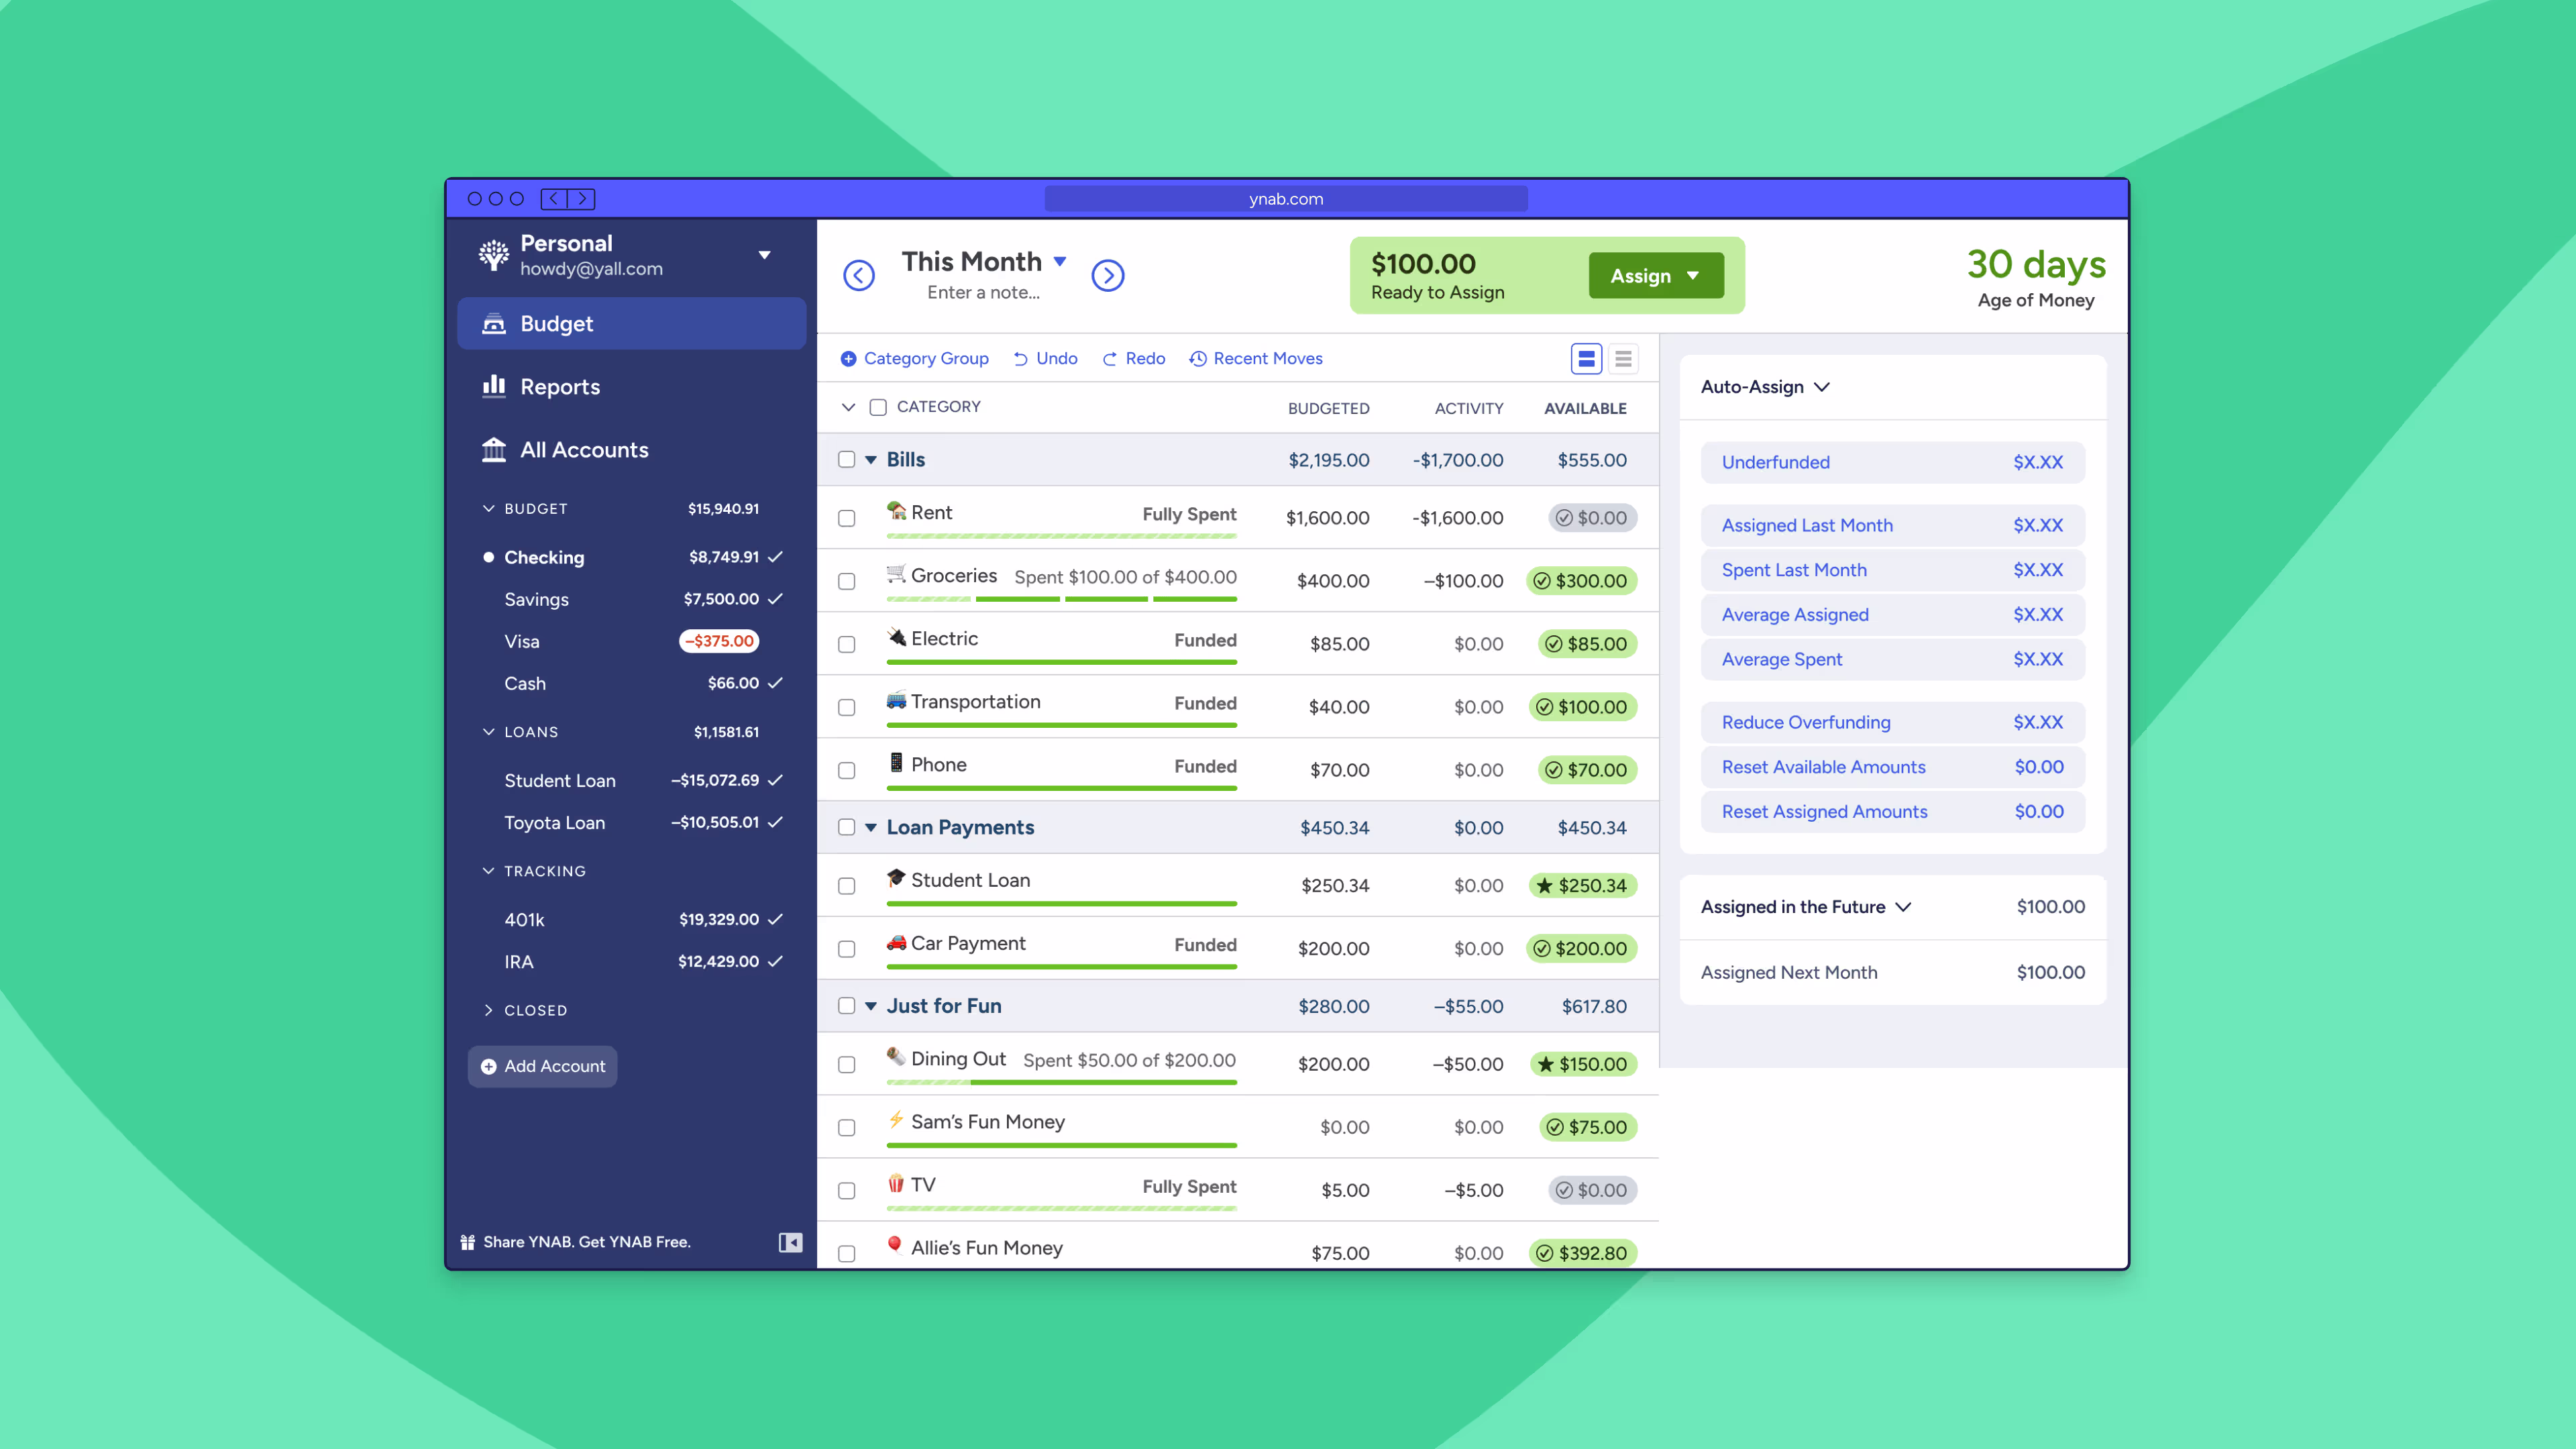Click the Reports bar chart icon
Image resolution: width=2576 pixels, height=1449 pixels.
pyautogui.click(x=494, y=386)
